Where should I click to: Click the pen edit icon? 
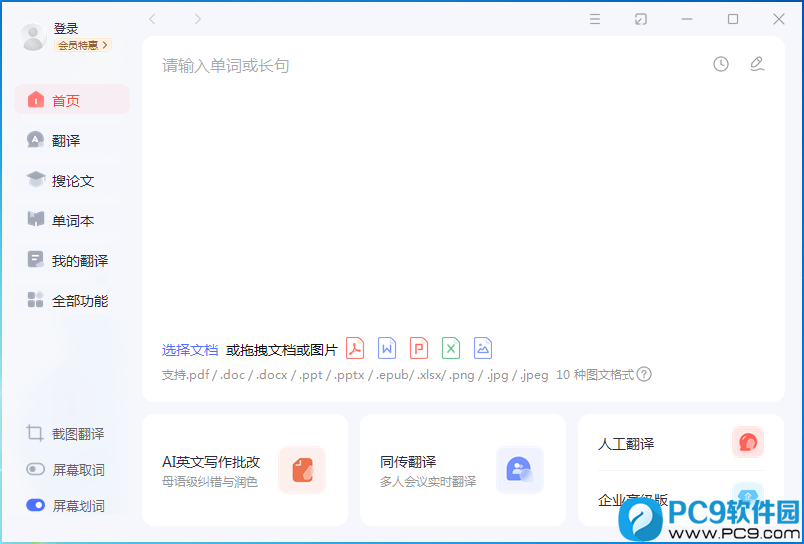tap(757, 64)
